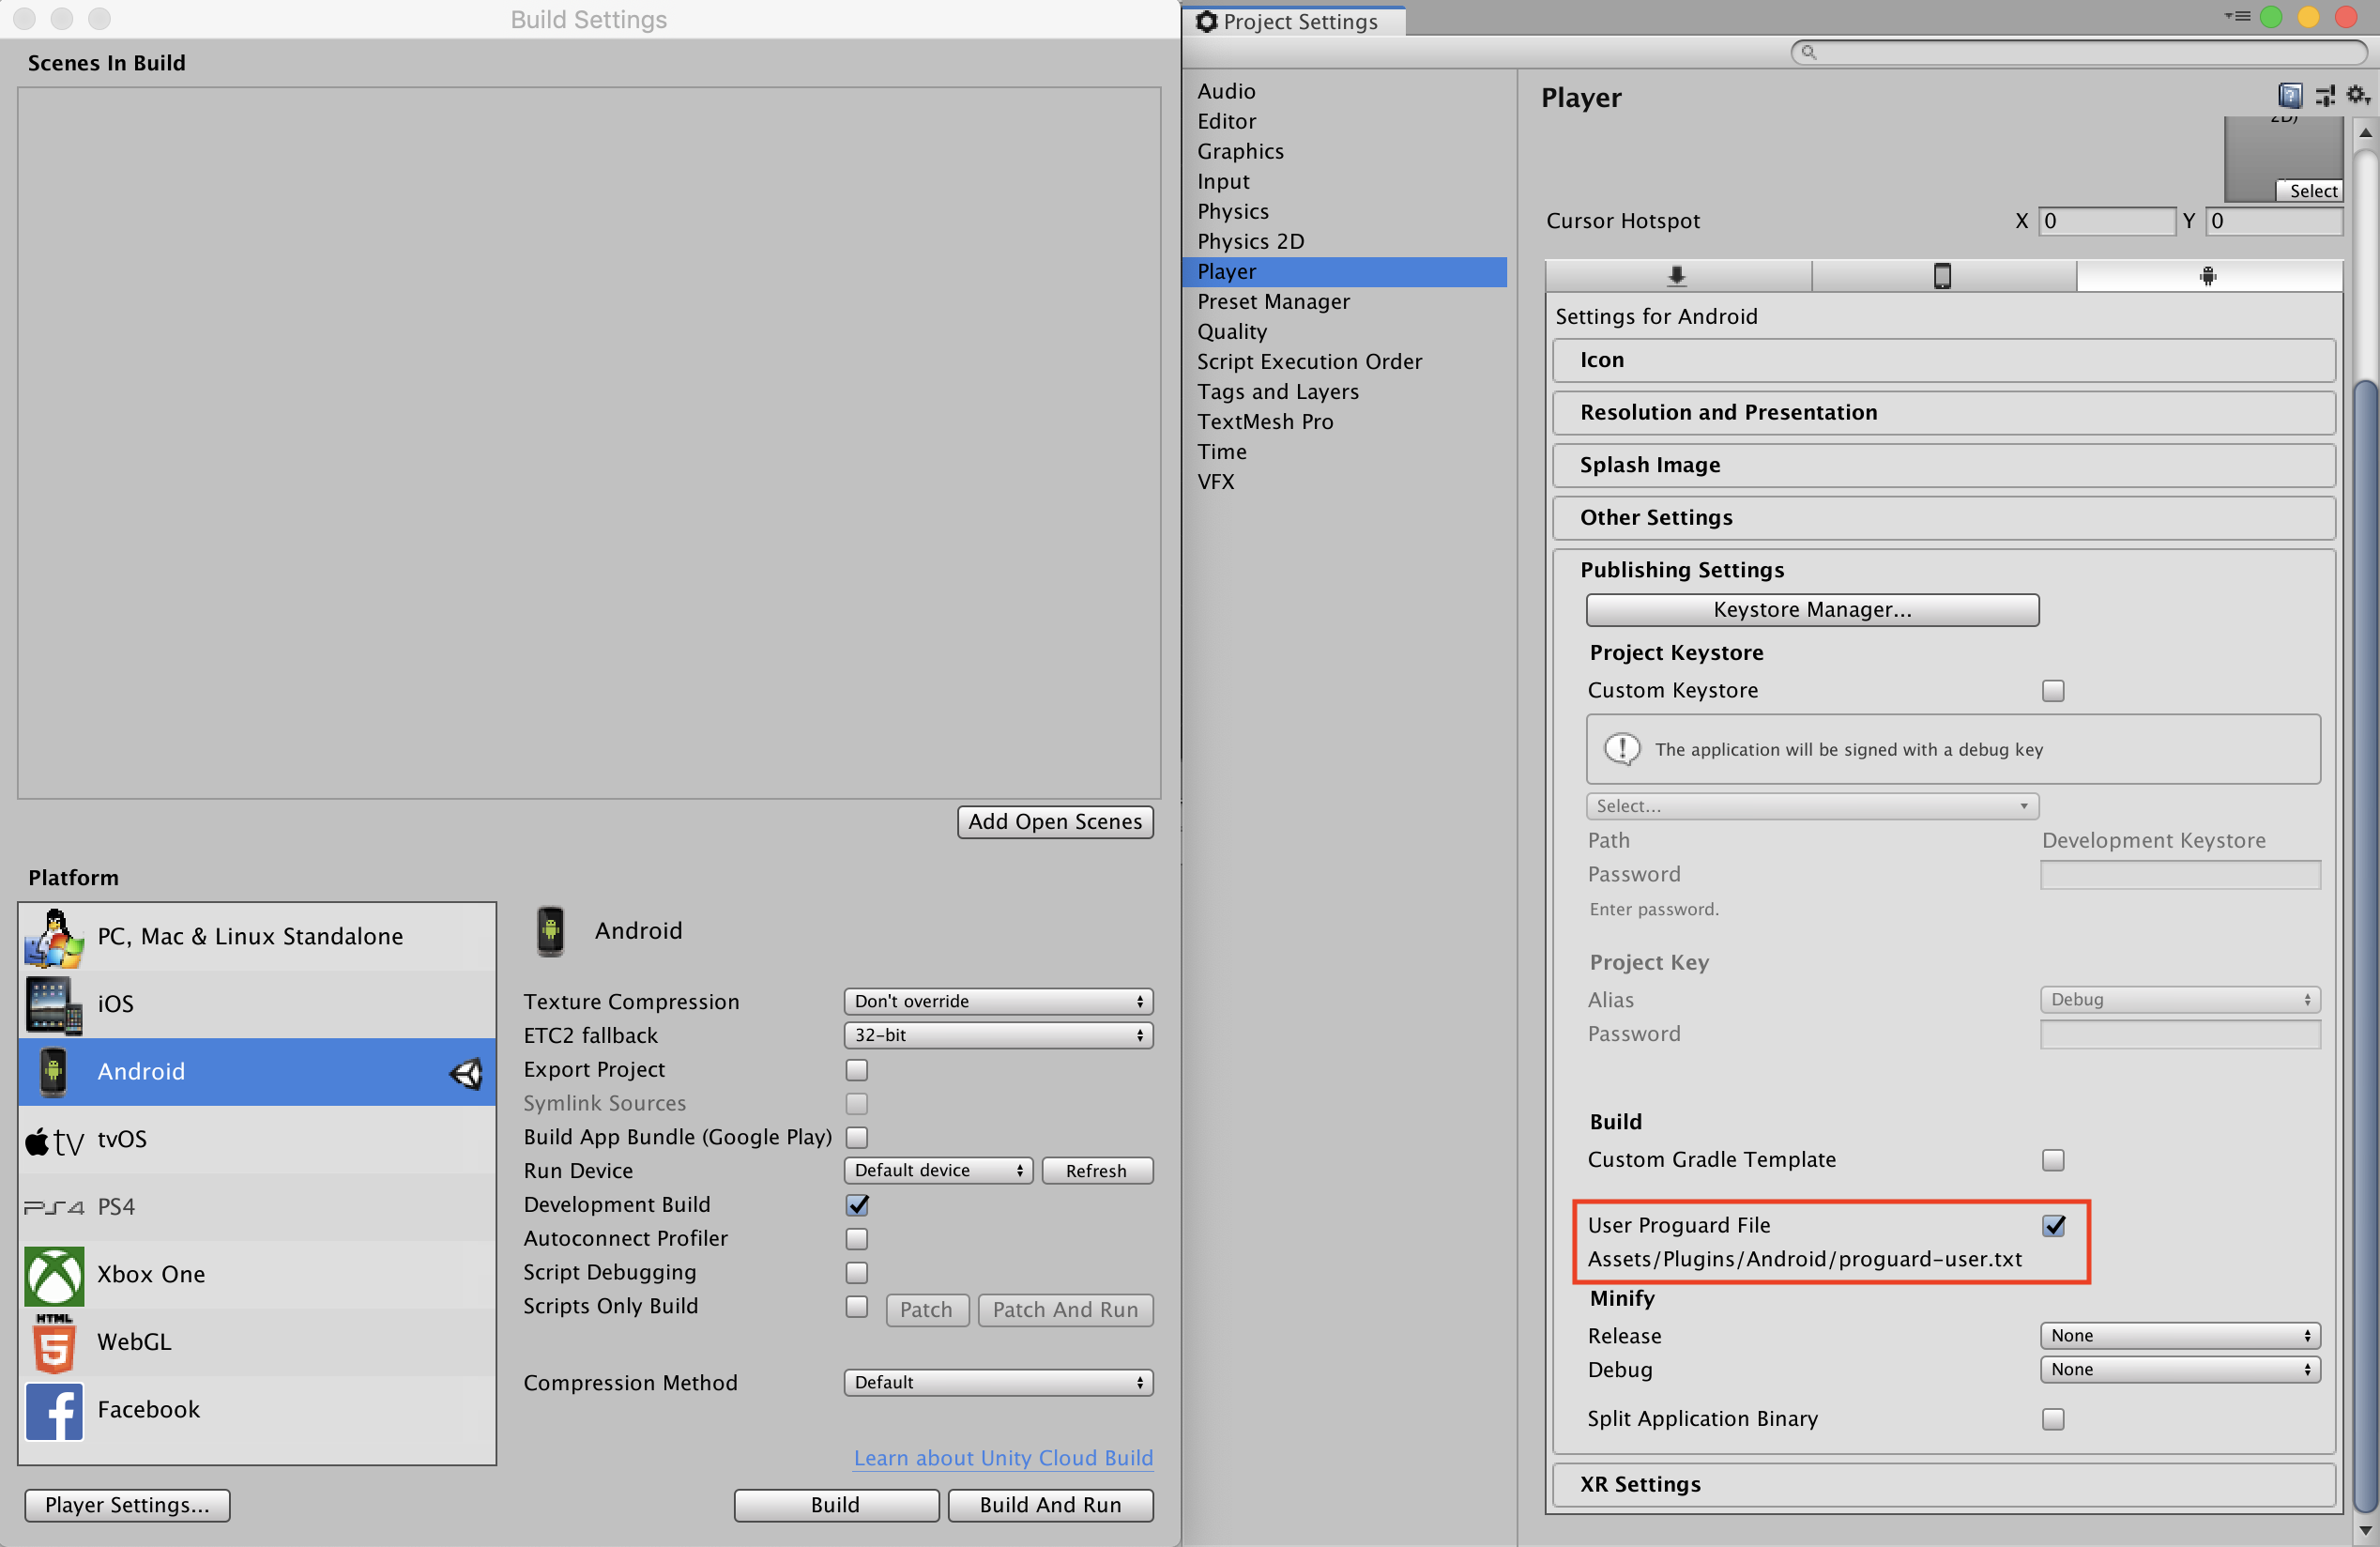Toggle the User Proguard File checkbox
Screen dimensions: 2380x1547
pyautogui.click(x=2054, y=1226)
